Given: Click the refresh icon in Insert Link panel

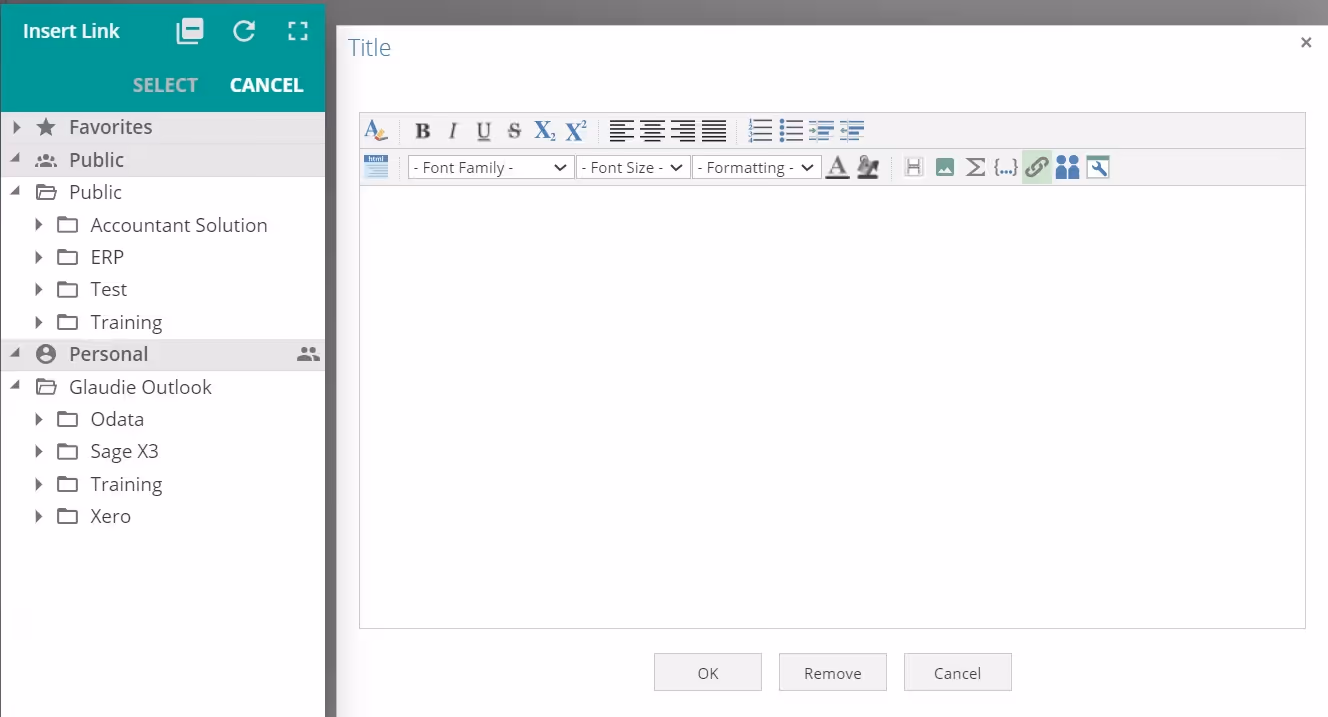Looking at the screenshot, I should coord(244,31).
